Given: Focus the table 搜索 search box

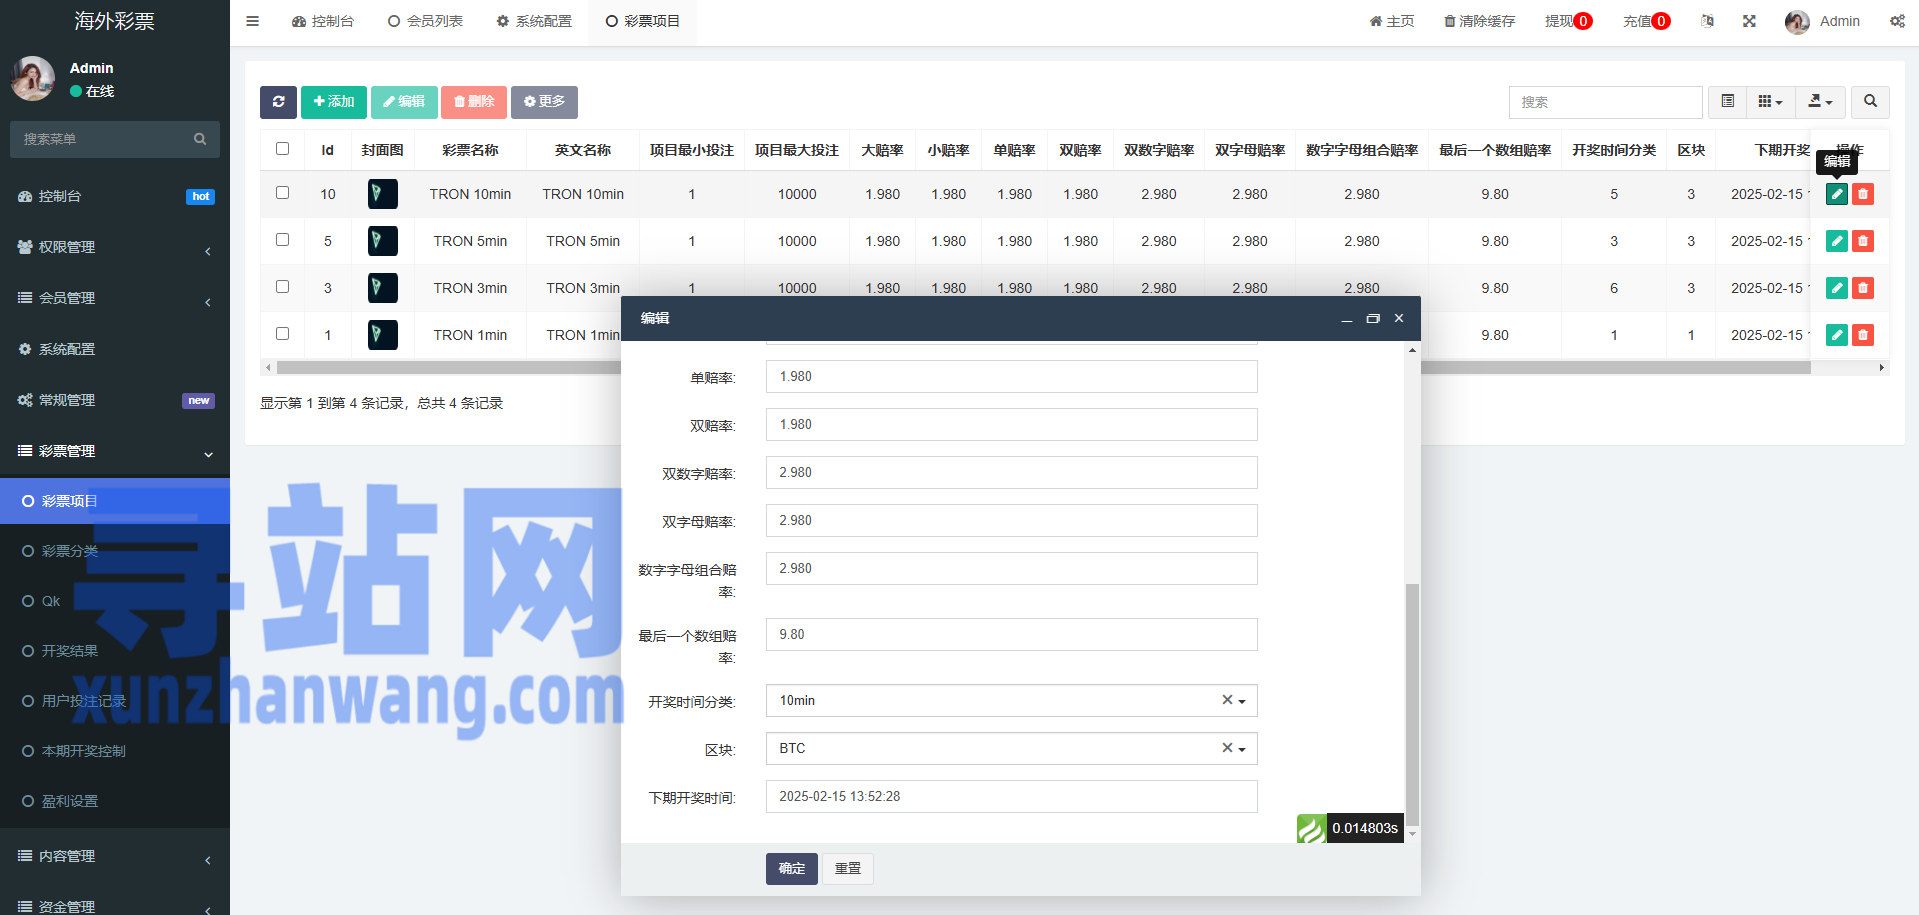Looking at the screenshot, I should point(1605,102).
